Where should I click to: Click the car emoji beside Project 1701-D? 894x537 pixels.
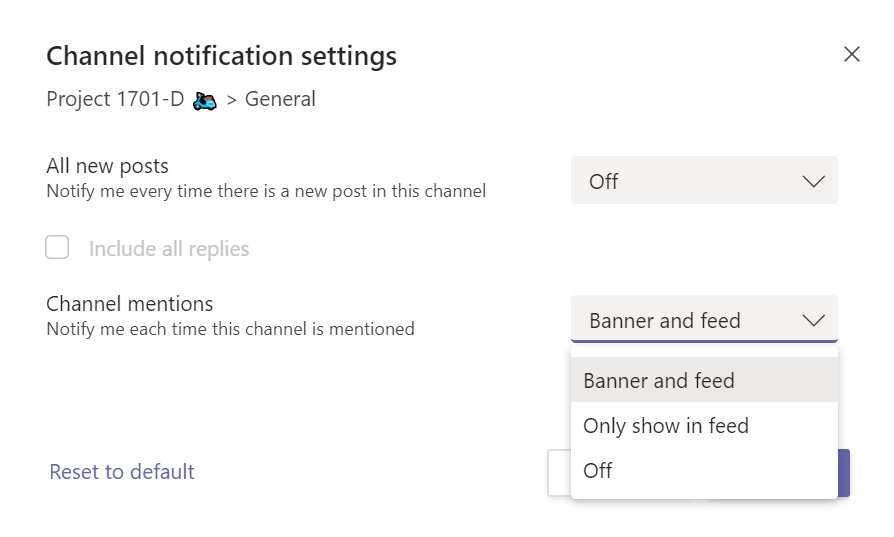(204, 100)
